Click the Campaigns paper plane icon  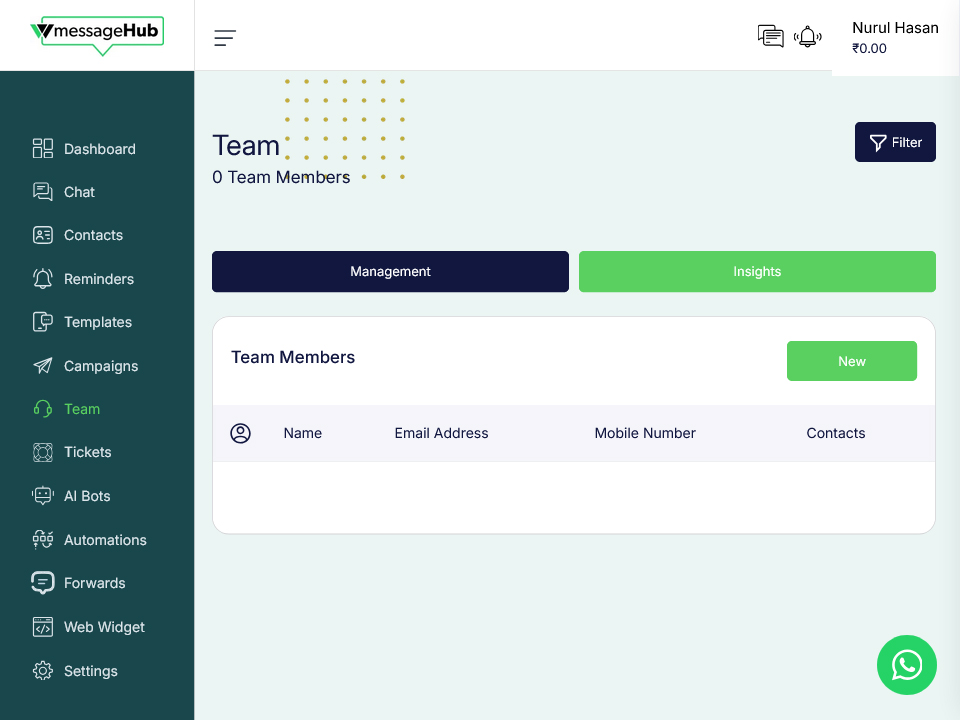(x=43, y=366)
